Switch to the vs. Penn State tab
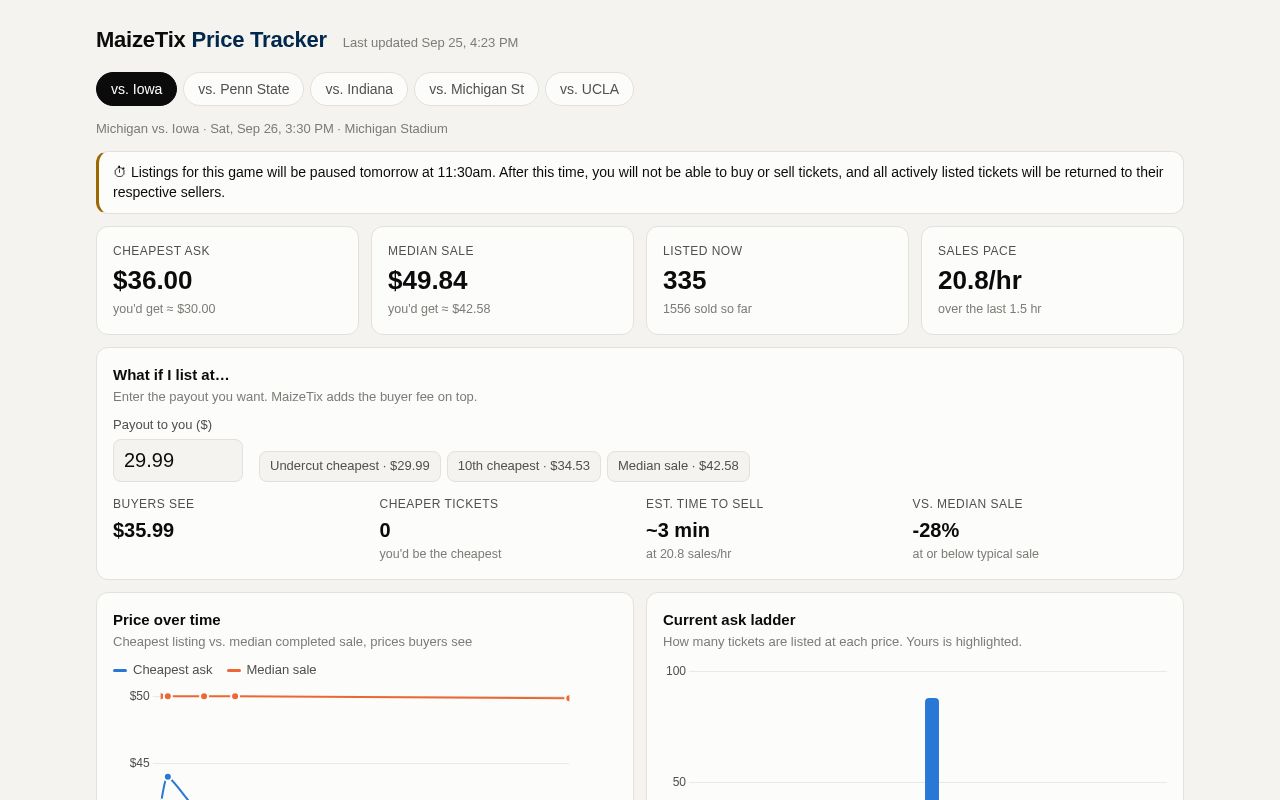The height and width of the screenshot is (800, 1280). [243, 89]
